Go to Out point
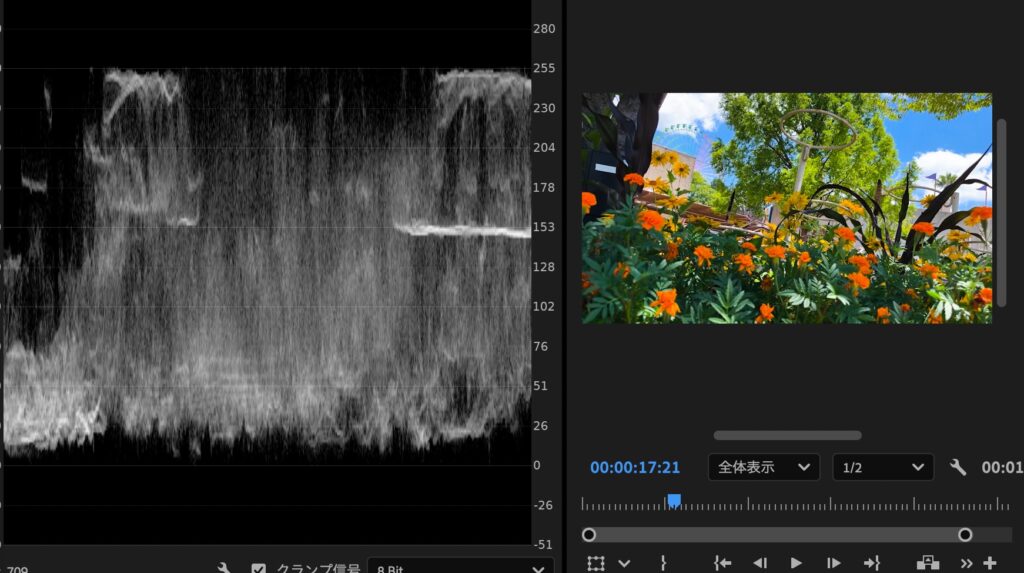1024x573 pixels. click(871, 563)
